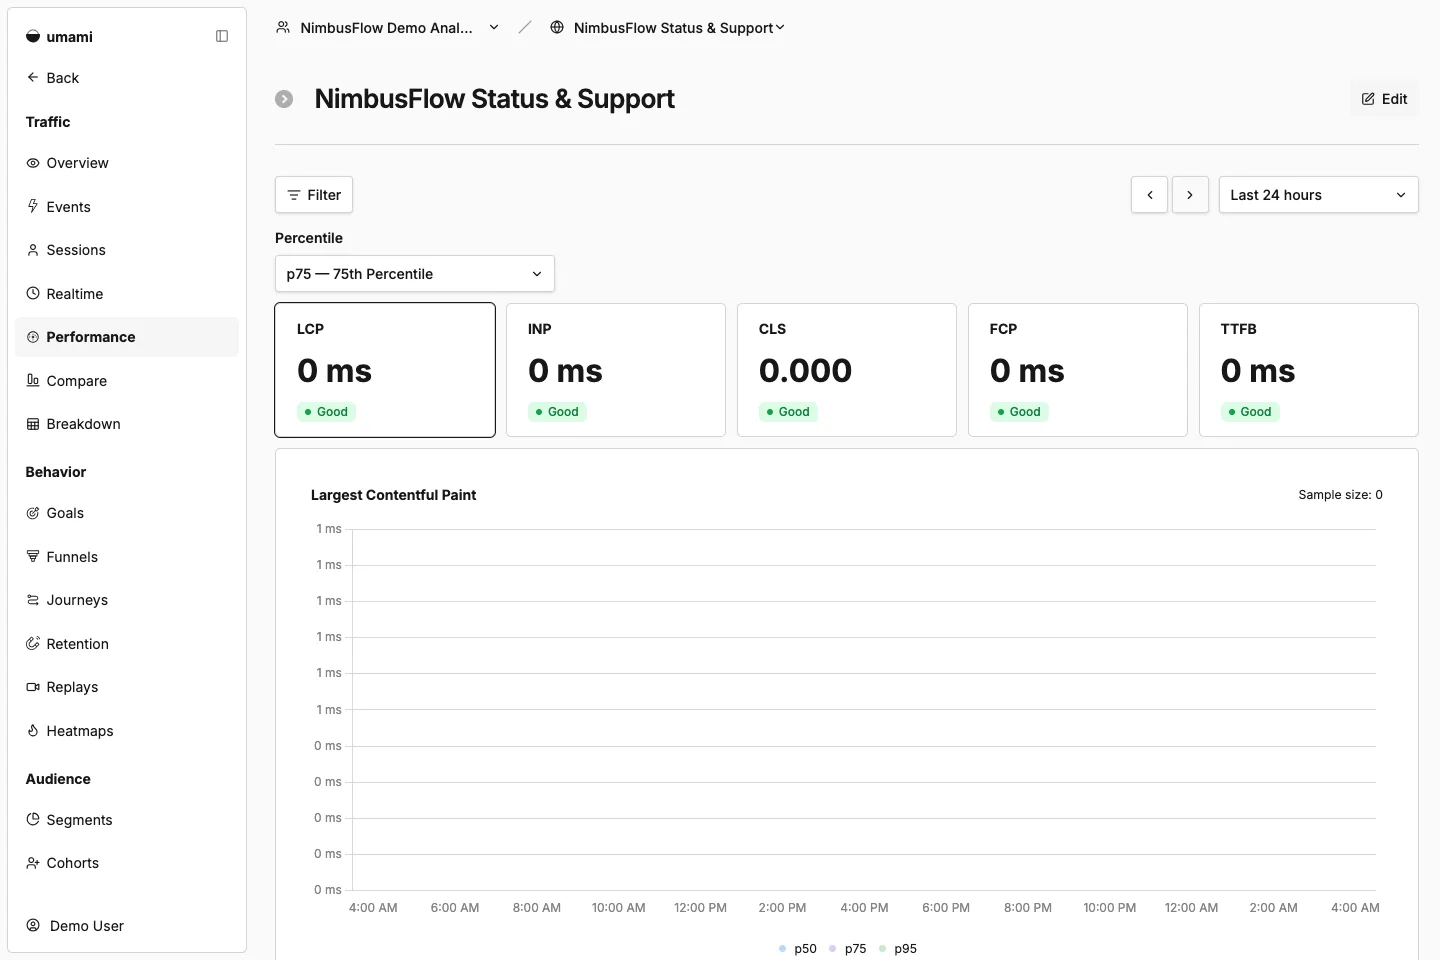The width and height of the screenshot is (1440, 960).
Task: Click the Realtime clock icon
Action: 33,293
